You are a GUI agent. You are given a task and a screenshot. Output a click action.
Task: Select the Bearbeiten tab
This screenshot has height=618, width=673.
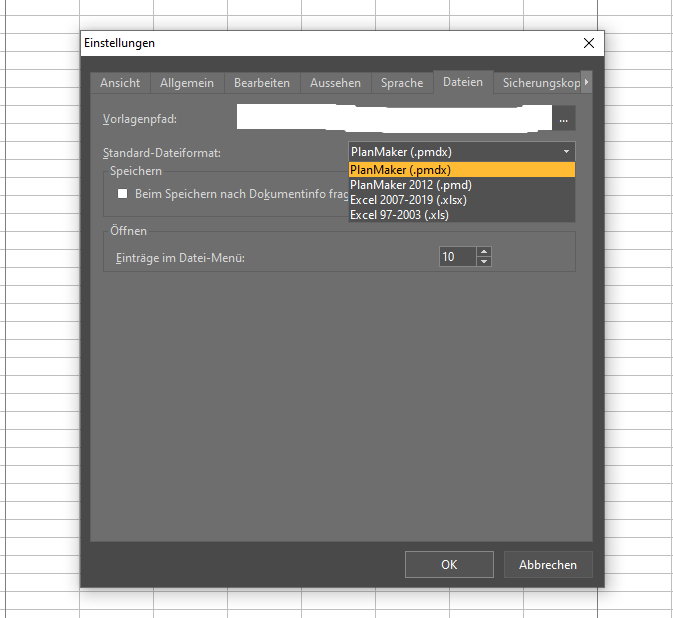[x=262, y=82]
